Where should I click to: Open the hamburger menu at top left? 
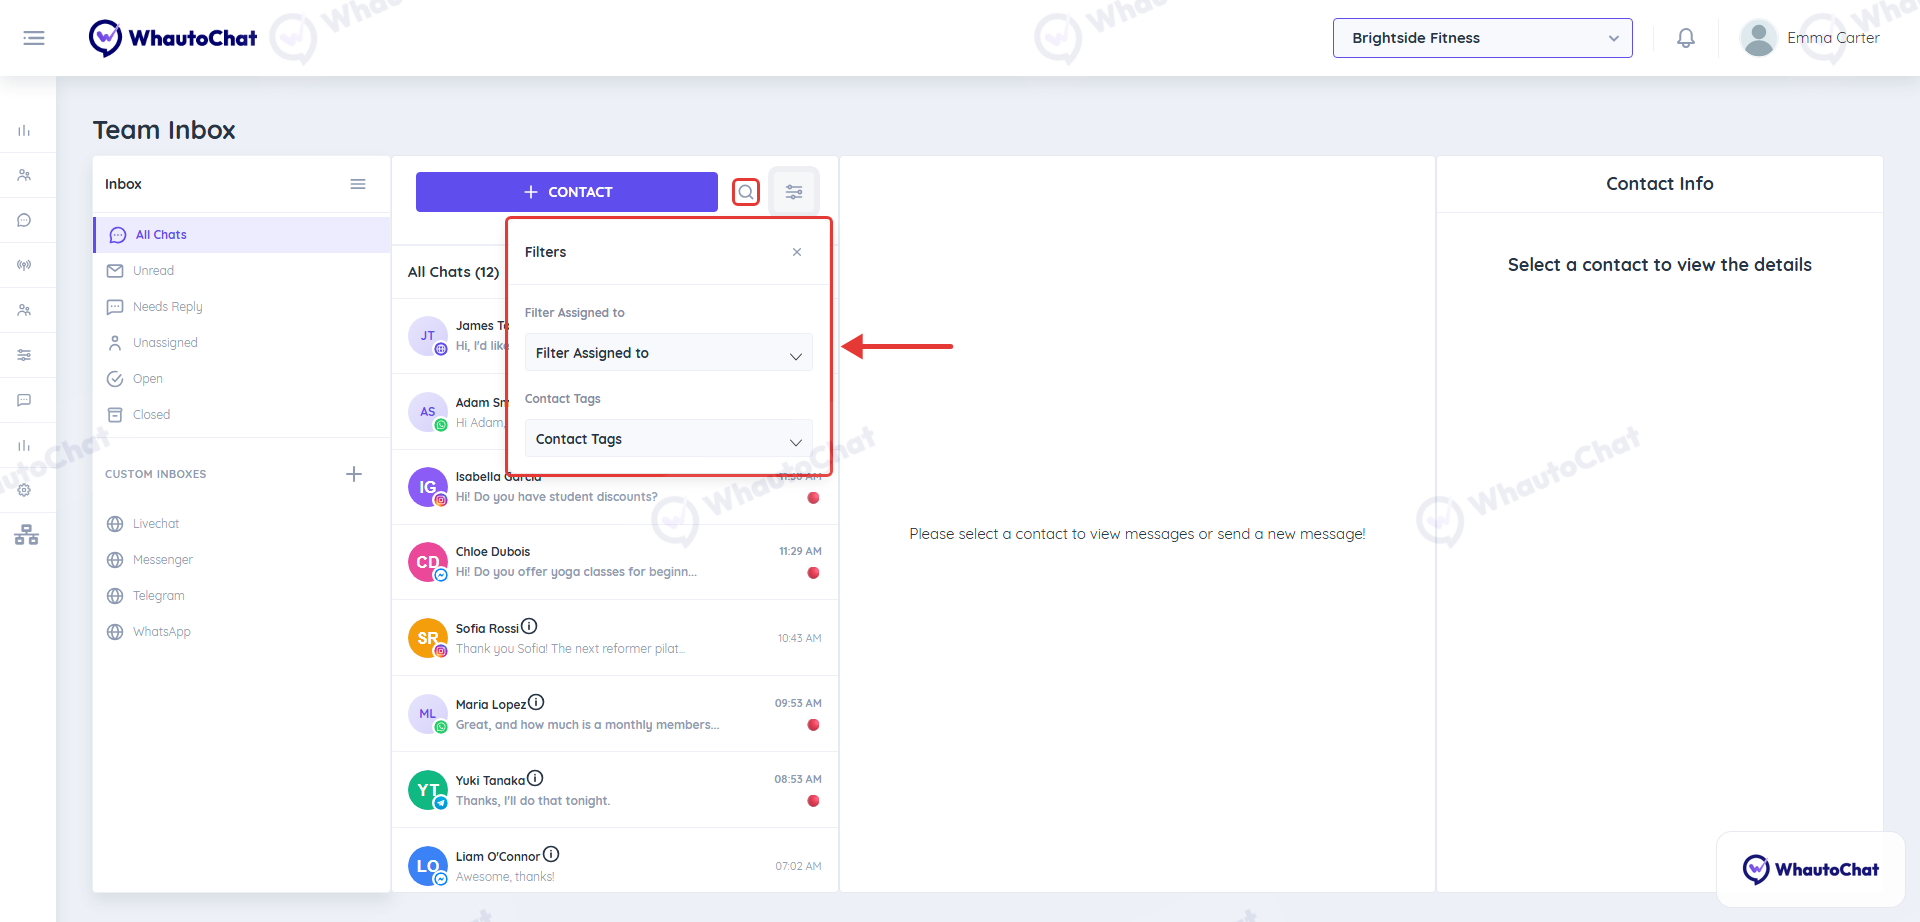click(x=34, y=38)
